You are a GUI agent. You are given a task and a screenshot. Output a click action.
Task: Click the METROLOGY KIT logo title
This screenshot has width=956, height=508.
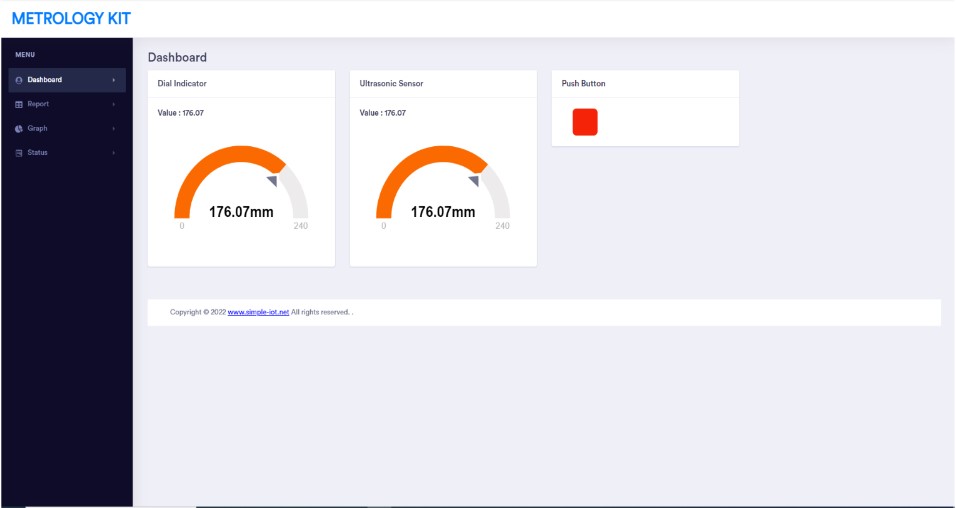tap(71, 19)
